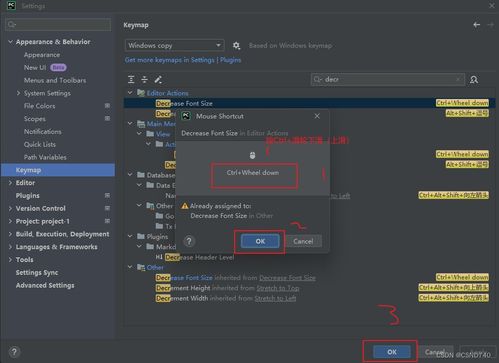Collapse the Editor Actions tree group
This screenshot has width=499, height=363.
[x=130, y=93]
